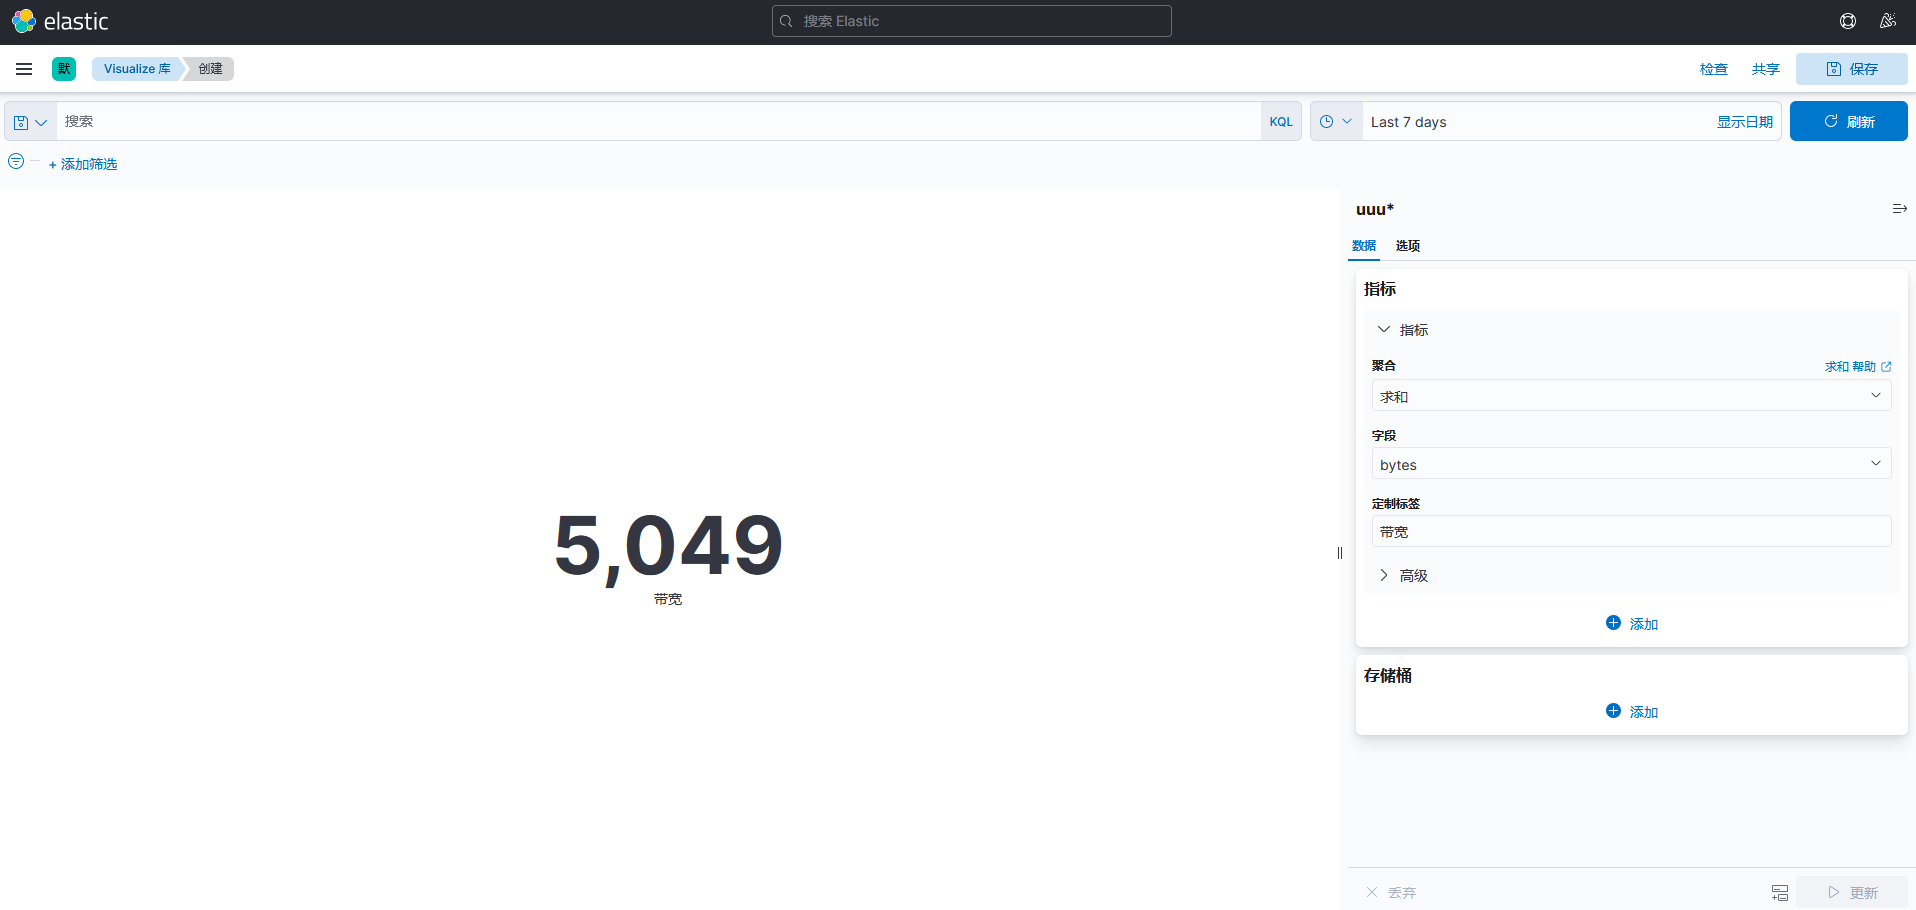Toggle auto-apply changes icon
Image resolution: width=1916 pixels, height=910 pixels.
pyautogui.click(x=1779, y=892)
